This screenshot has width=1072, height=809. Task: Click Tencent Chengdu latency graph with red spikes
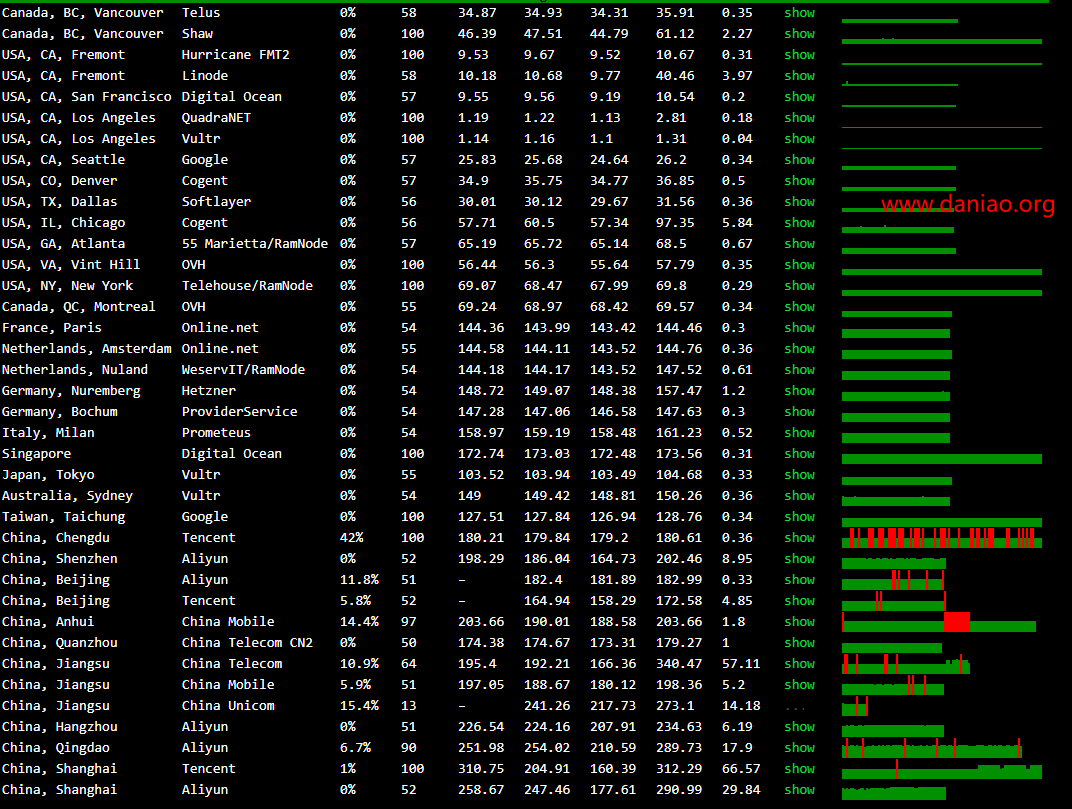click(941, 538)
